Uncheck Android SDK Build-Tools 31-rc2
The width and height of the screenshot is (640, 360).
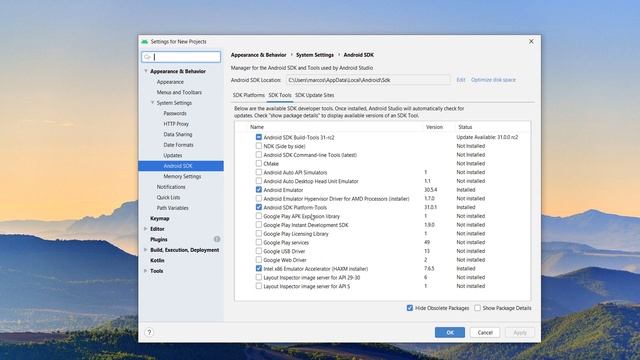point(259,137)
